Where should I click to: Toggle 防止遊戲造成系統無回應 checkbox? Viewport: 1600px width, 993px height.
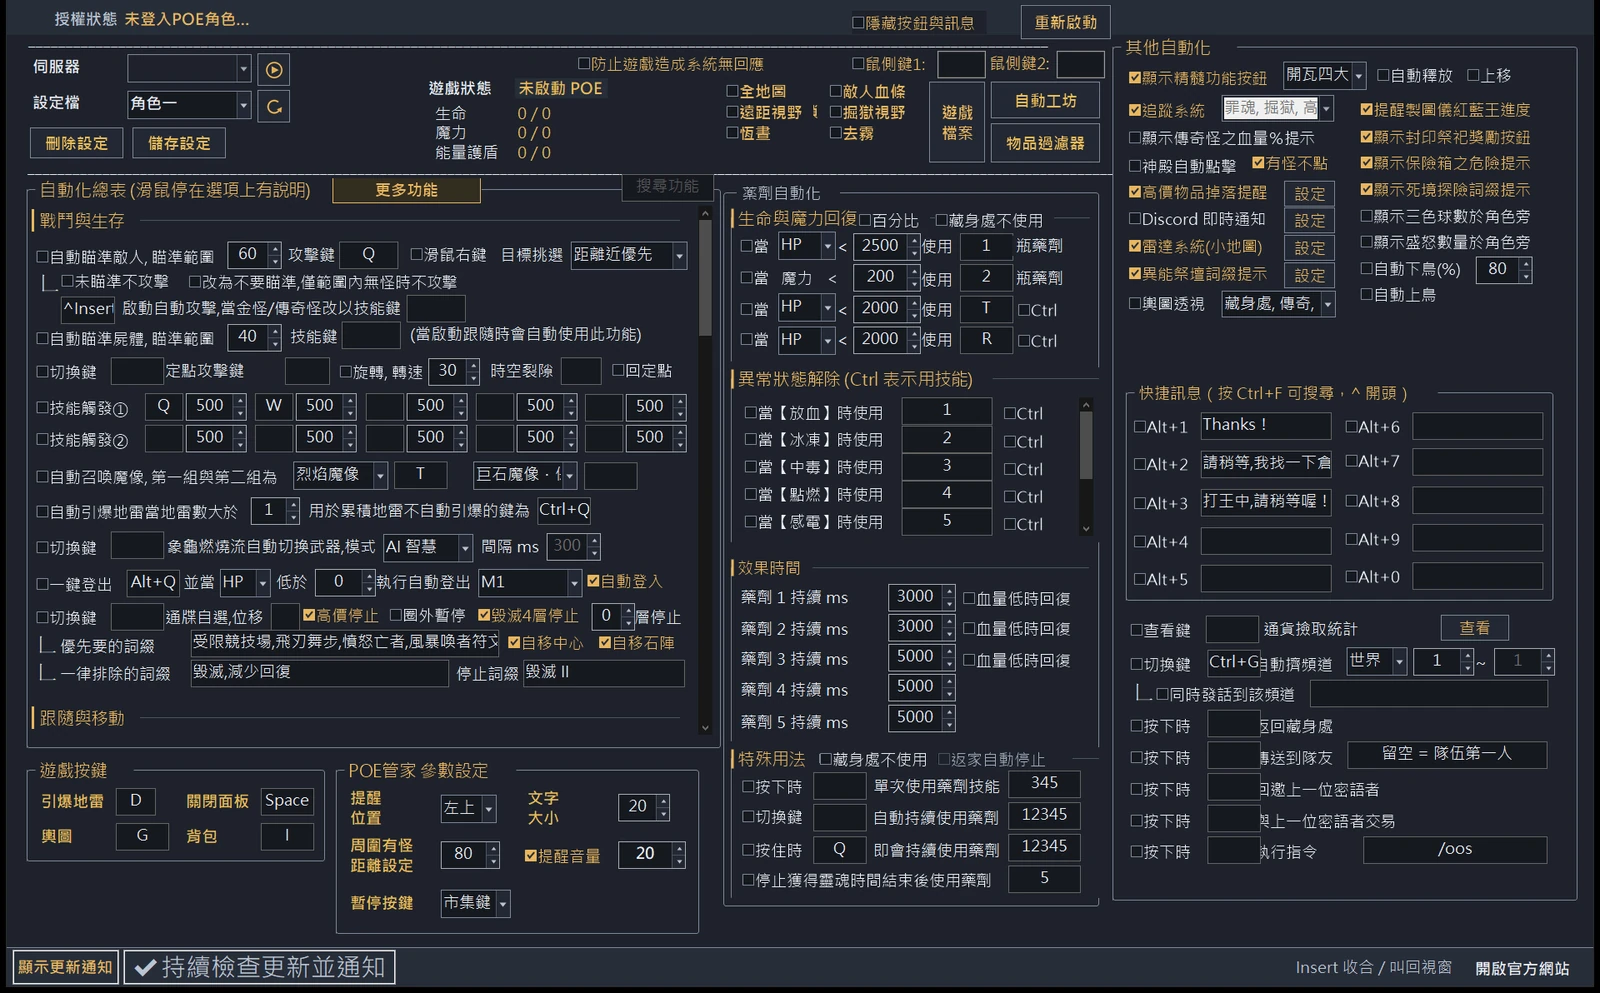coord(584,64)
